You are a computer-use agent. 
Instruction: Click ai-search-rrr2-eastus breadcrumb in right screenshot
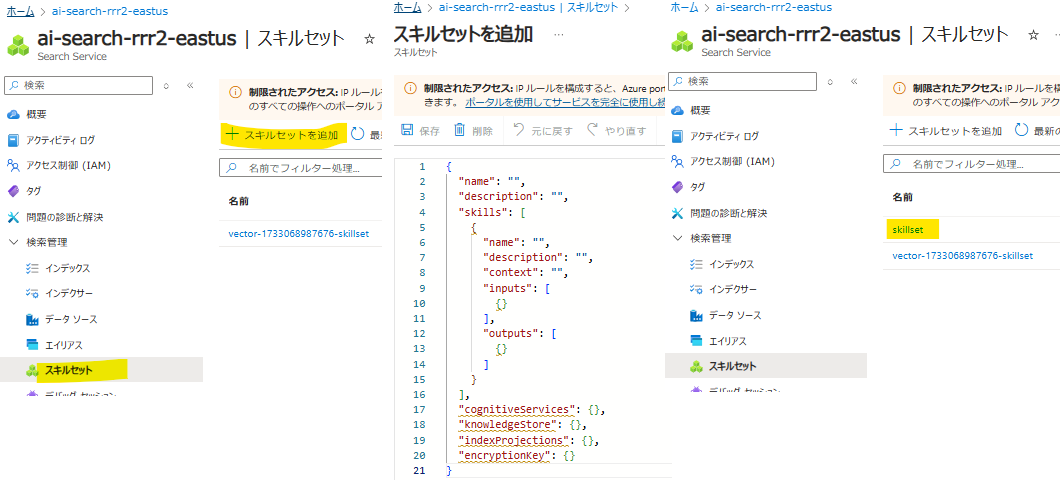pos(773,7)
